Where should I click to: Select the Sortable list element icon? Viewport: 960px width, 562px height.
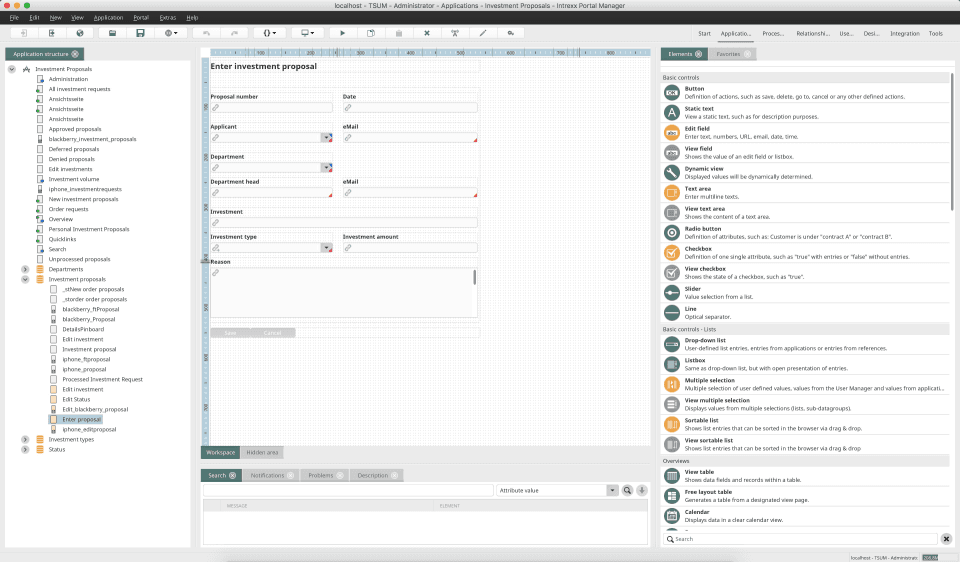click(672, 424)
